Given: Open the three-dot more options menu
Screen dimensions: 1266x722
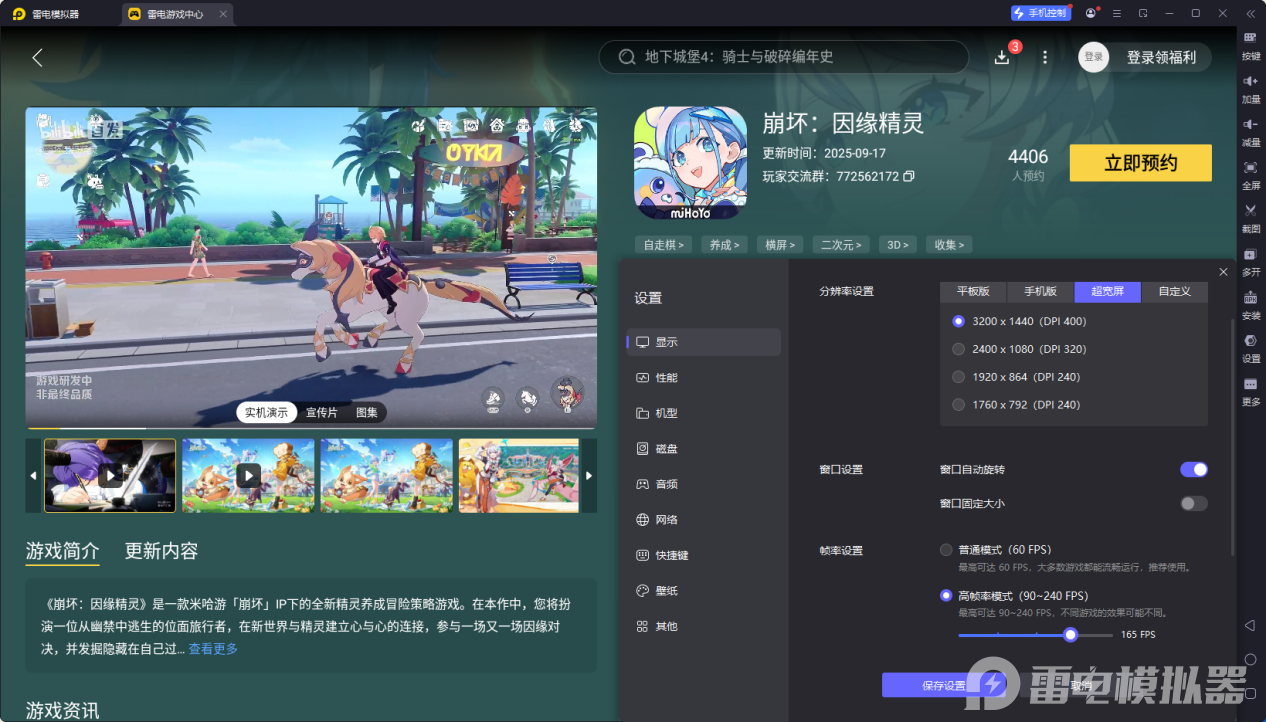Looking at the screenshot, I should (x=1044, y=57).
